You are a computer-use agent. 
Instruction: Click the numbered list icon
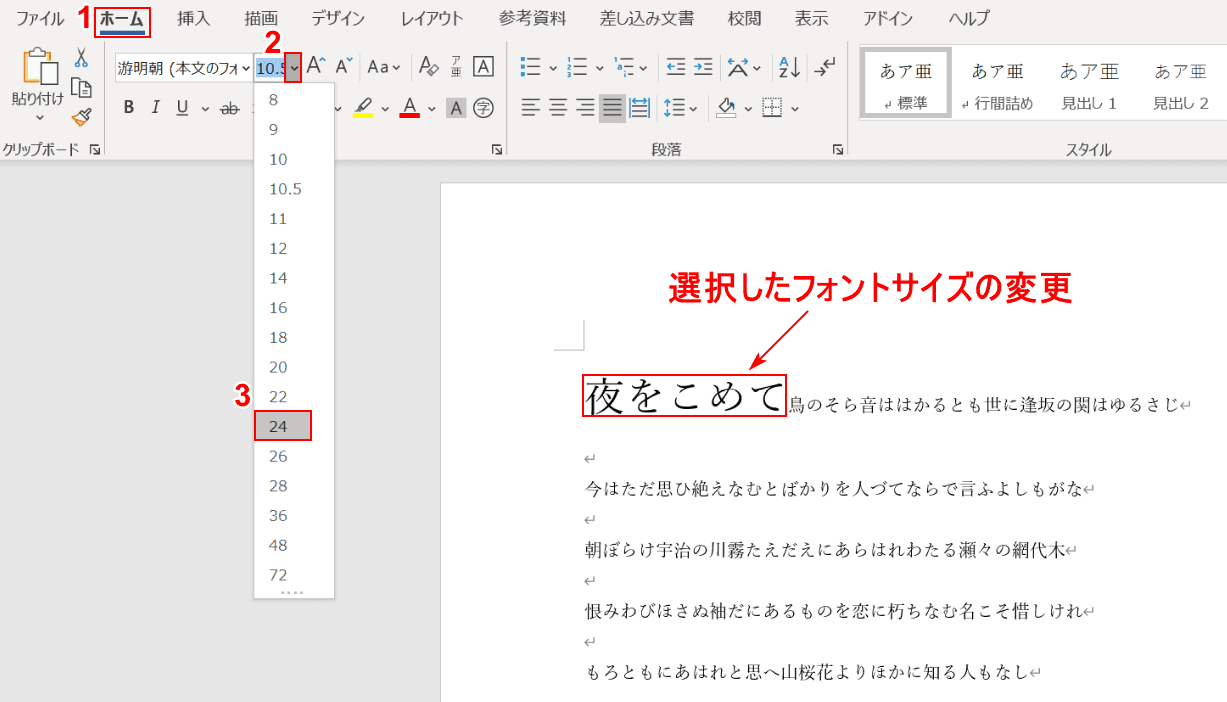[x=577, y=67]
